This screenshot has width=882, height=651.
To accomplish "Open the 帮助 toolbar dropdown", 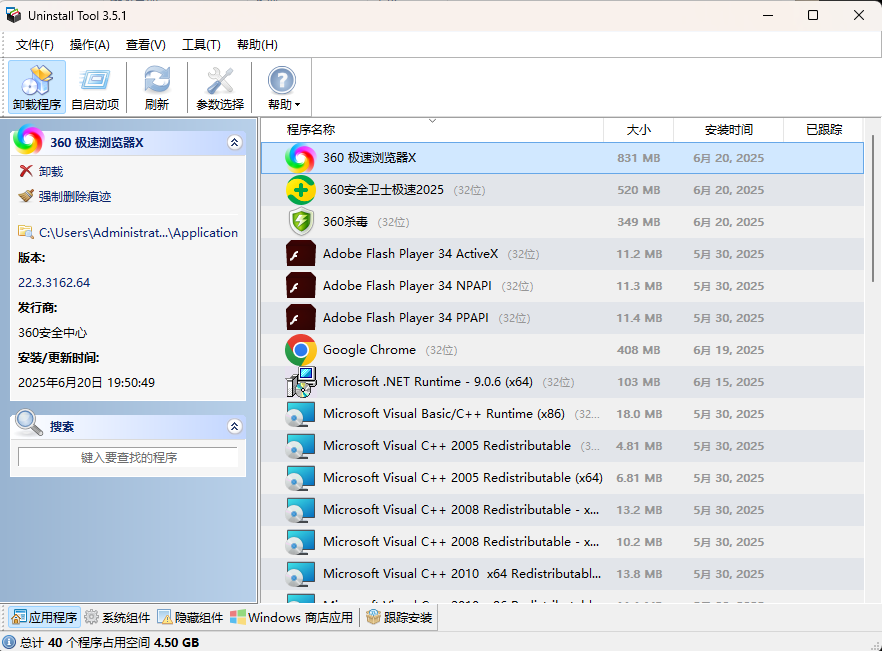I will 282,87.
